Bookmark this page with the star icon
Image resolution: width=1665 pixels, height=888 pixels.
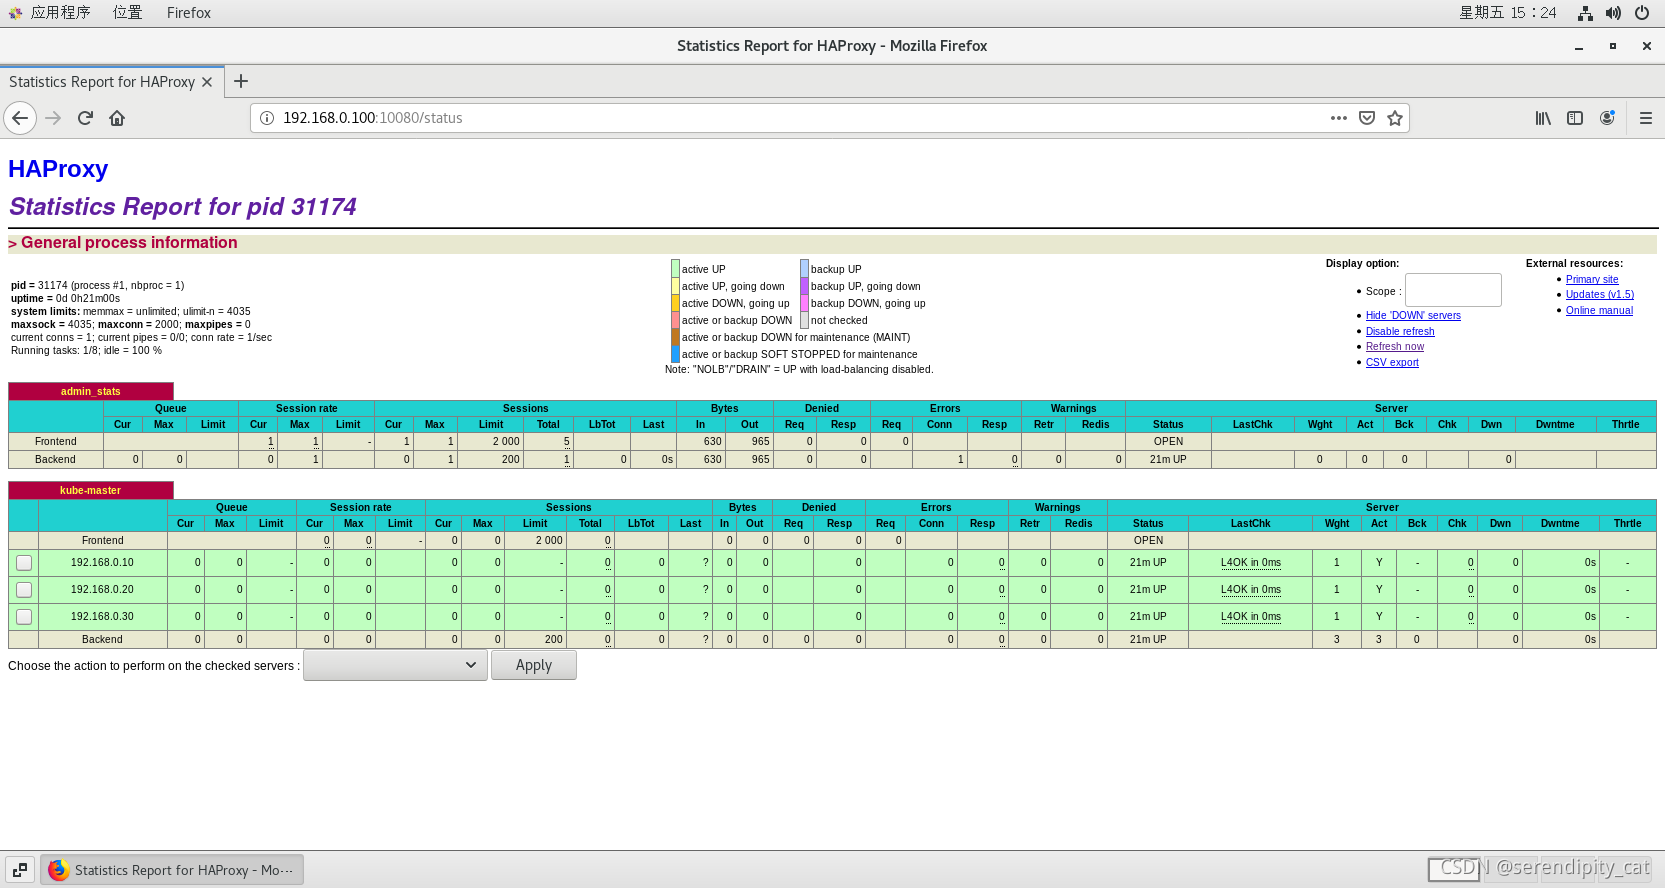coord(1395,118)
